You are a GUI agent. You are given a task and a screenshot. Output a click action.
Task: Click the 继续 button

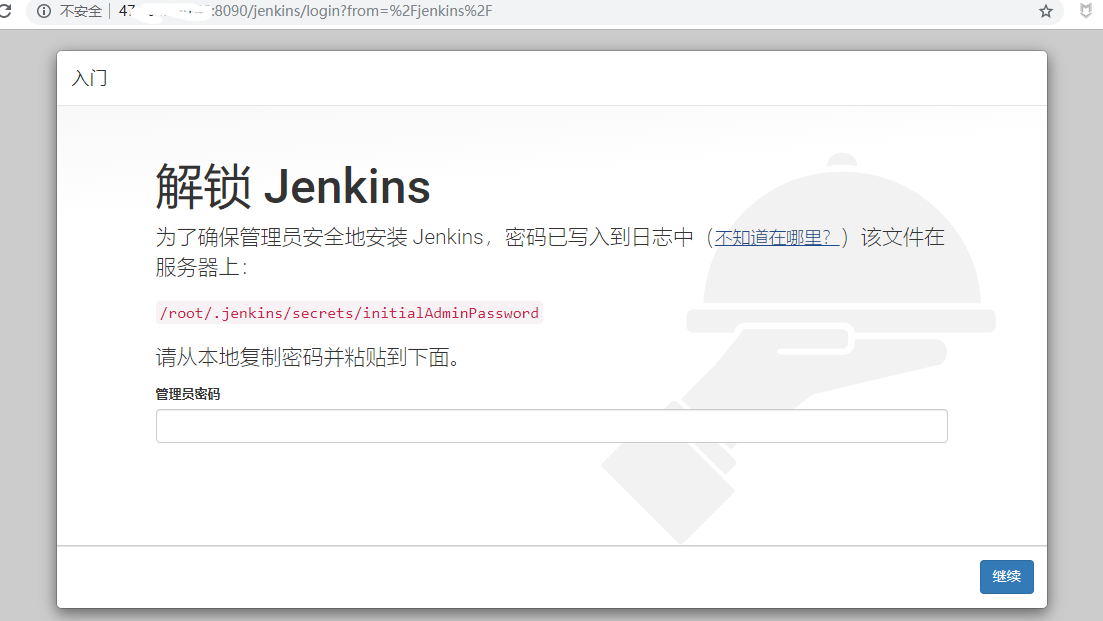(1007, 577)
